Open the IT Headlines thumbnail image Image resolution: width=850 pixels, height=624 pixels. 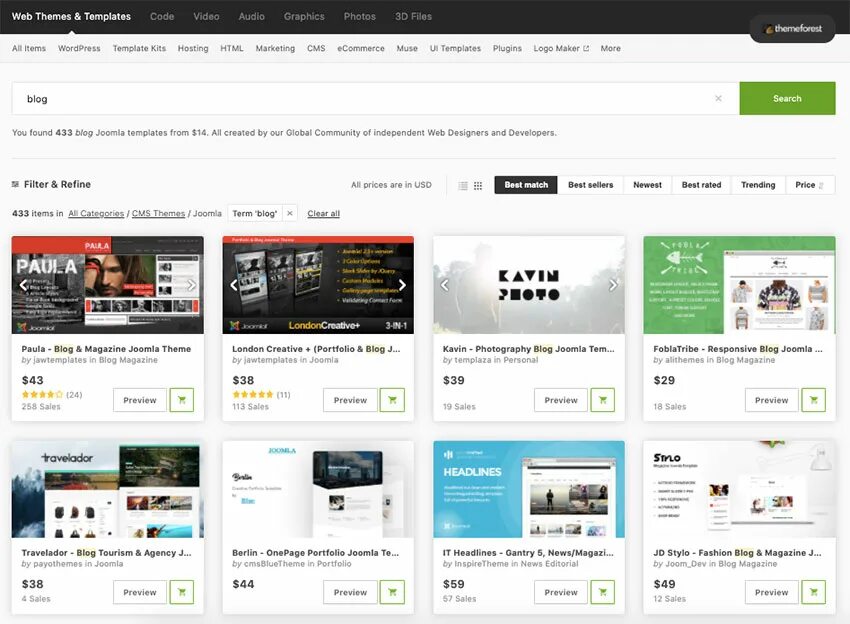pyautogui.click(x=529, y=489)
